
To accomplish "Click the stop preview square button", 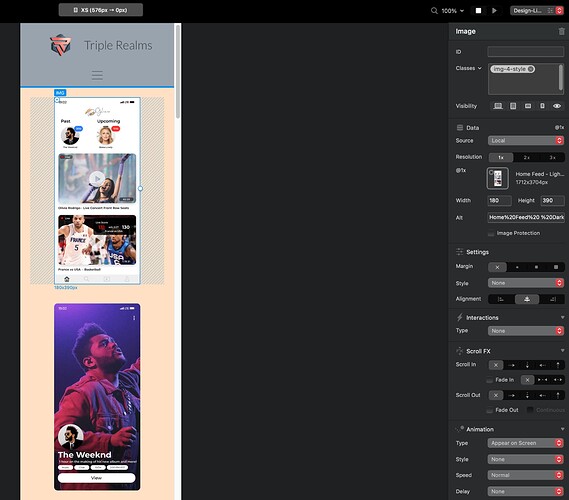I will click(x=478, y=11).
